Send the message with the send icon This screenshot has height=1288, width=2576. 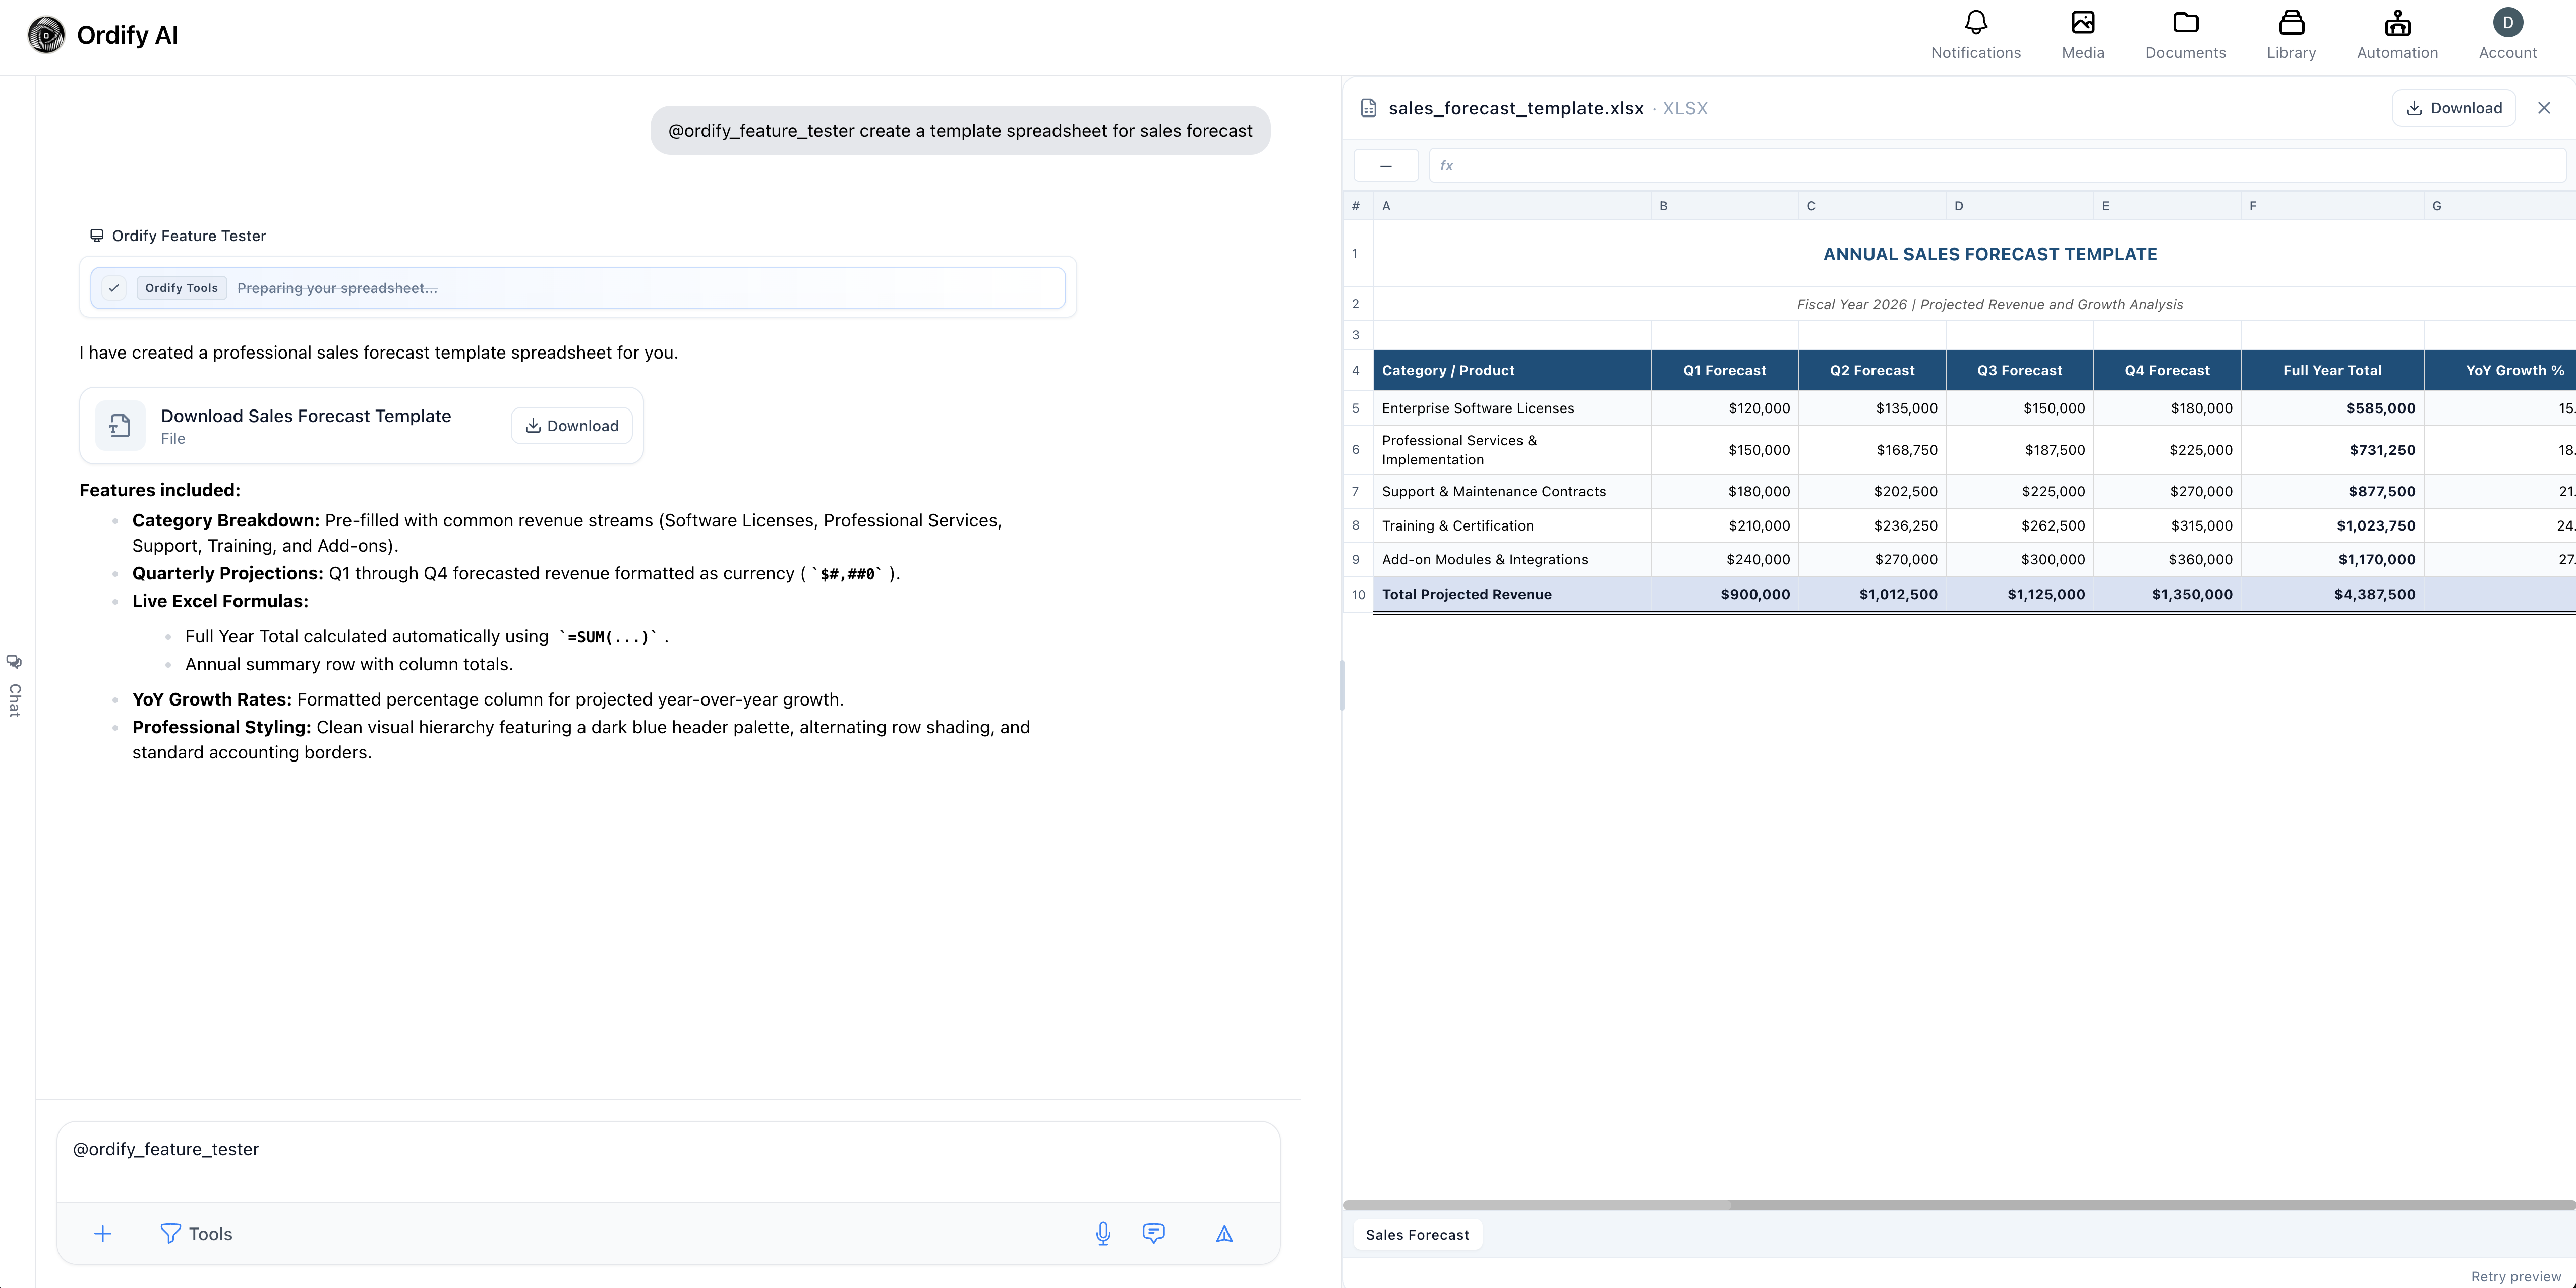click(x=1224, y=1233)
